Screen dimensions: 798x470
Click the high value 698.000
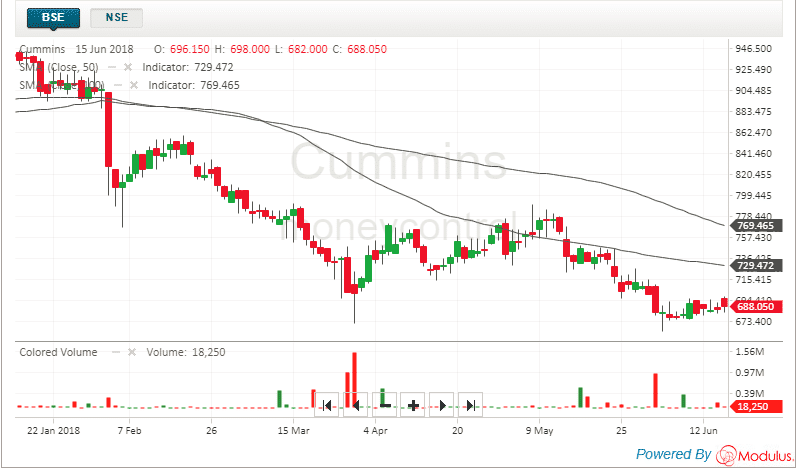tap(250, 49)
